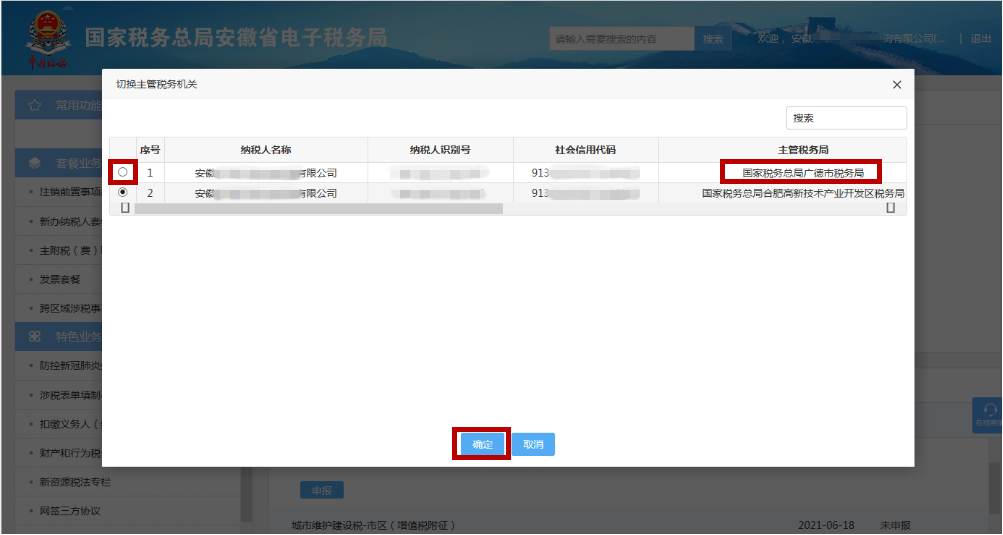
Task: Click left arrow of table horizontal scrollbar
Action: coord(125,208)
